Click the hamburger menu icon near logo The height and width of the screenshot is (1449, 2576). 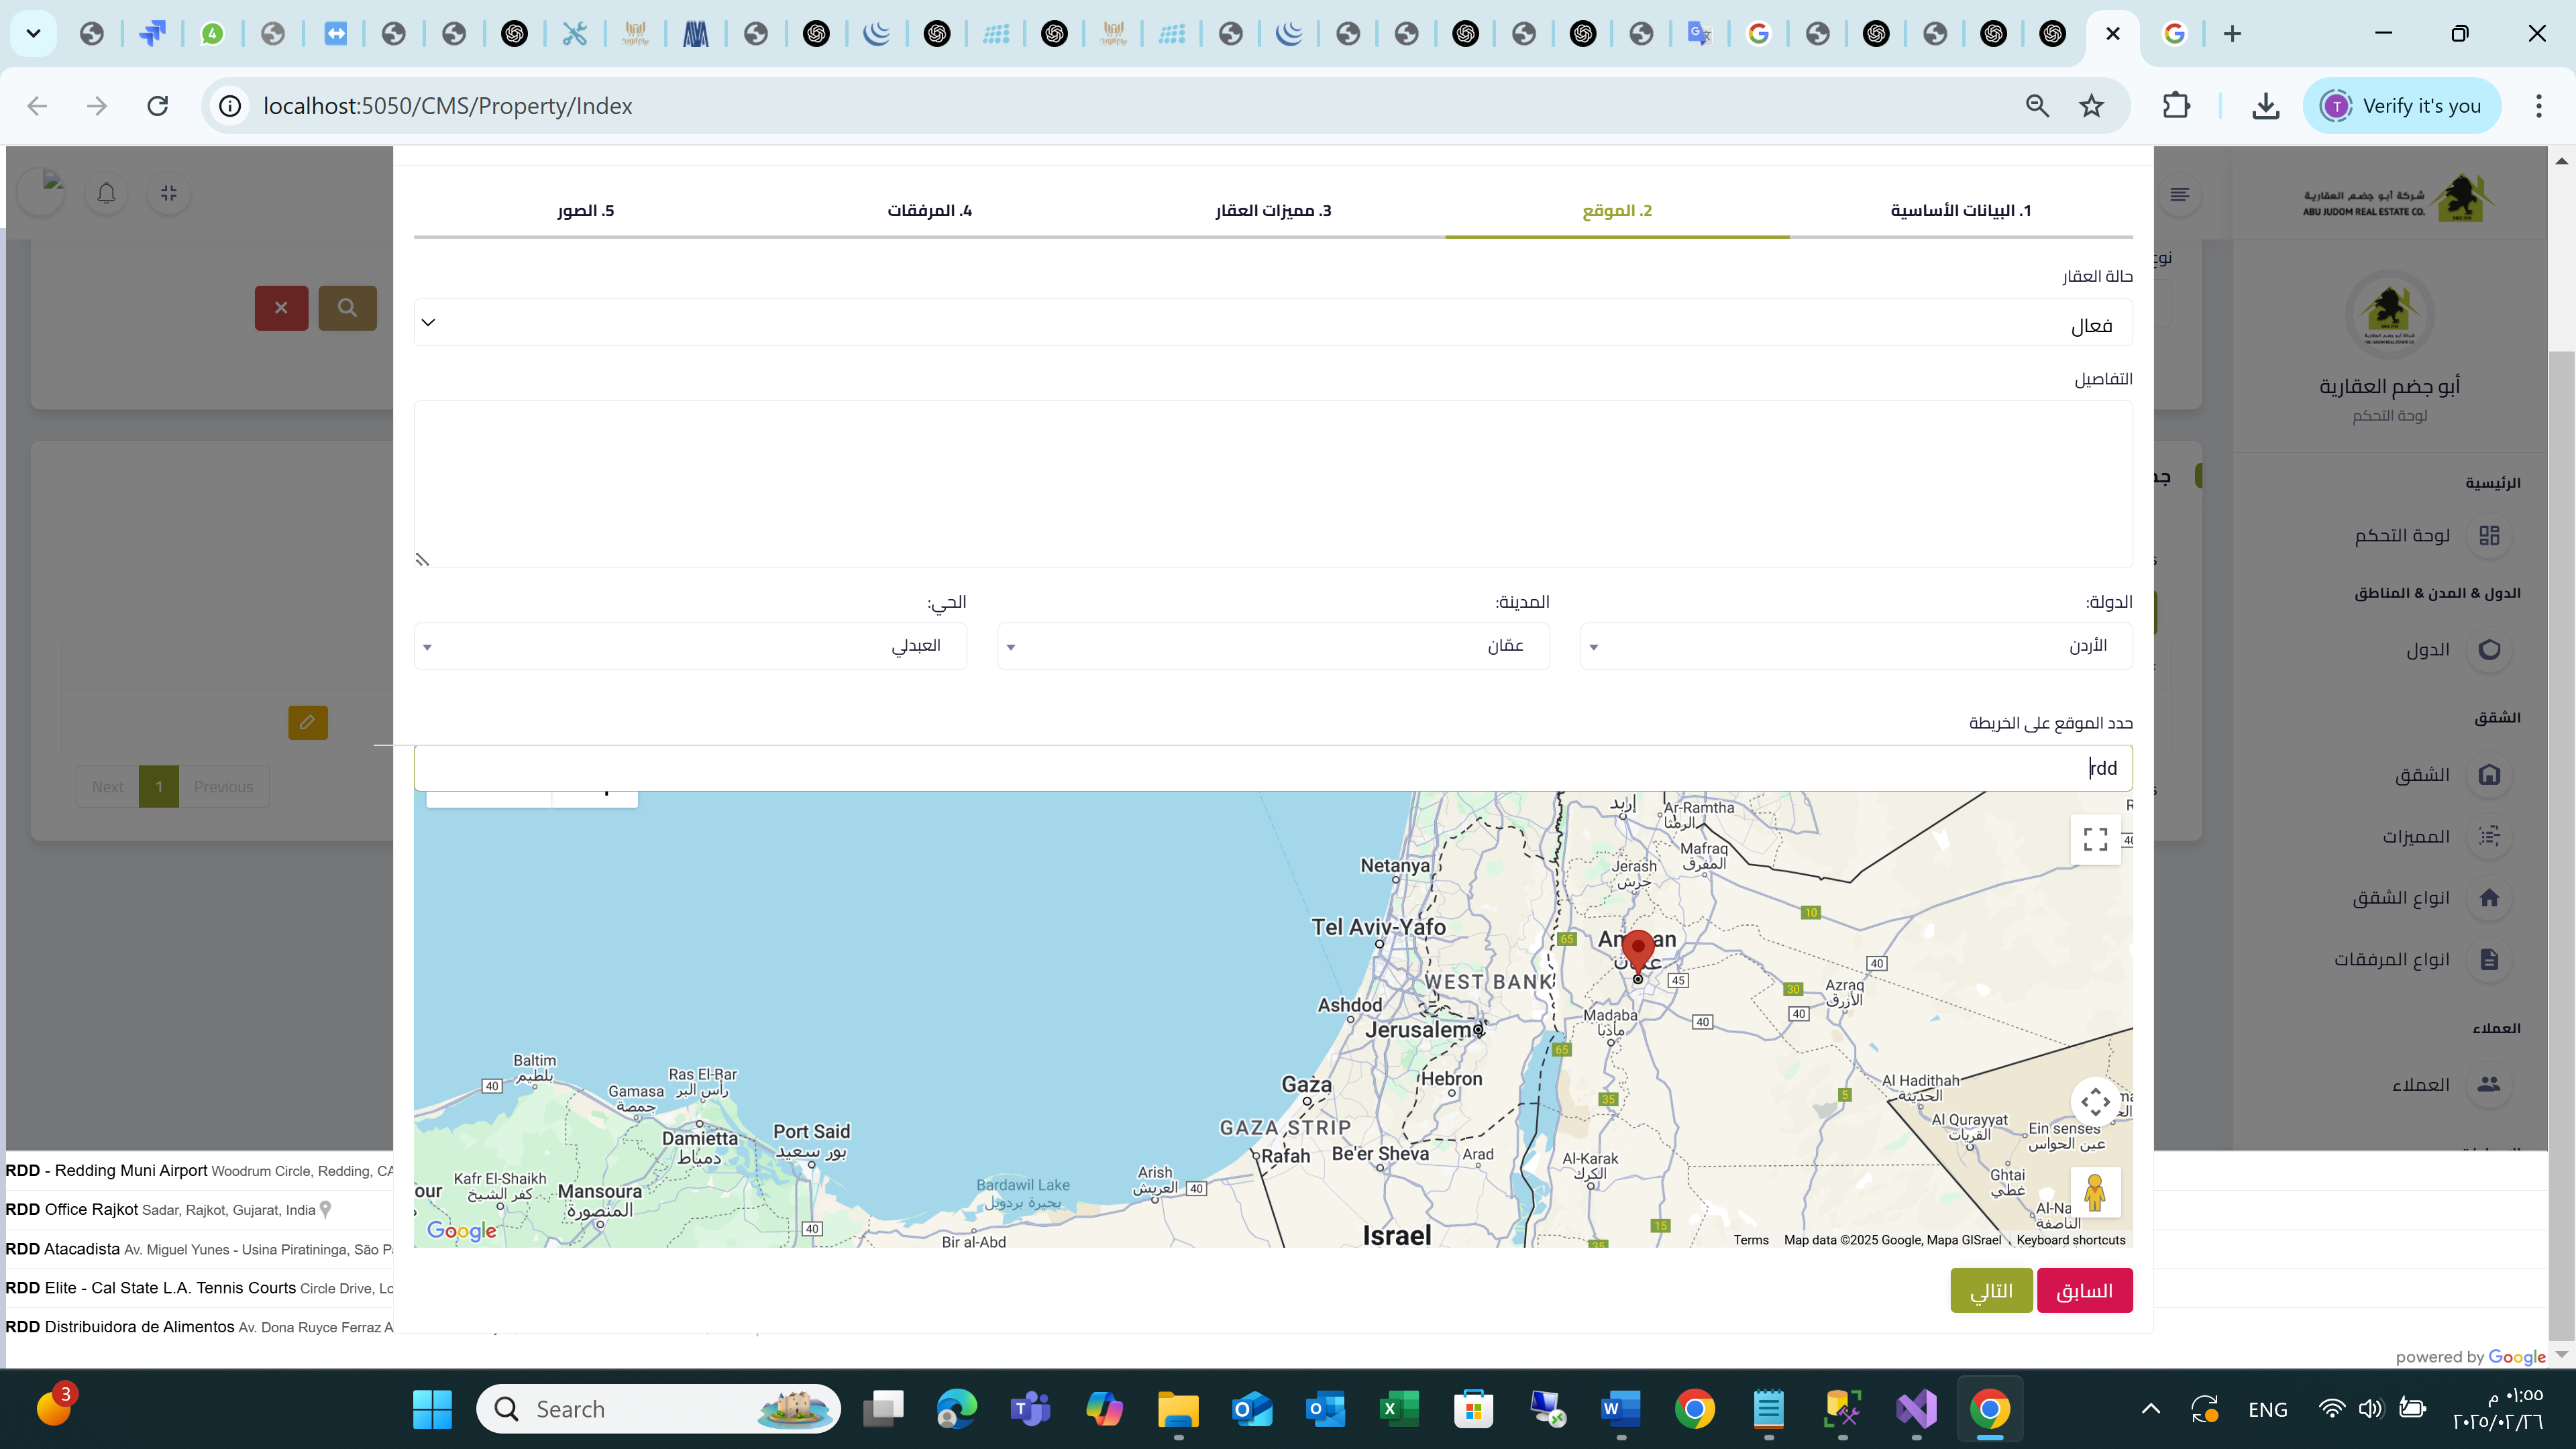point(2180,194)
